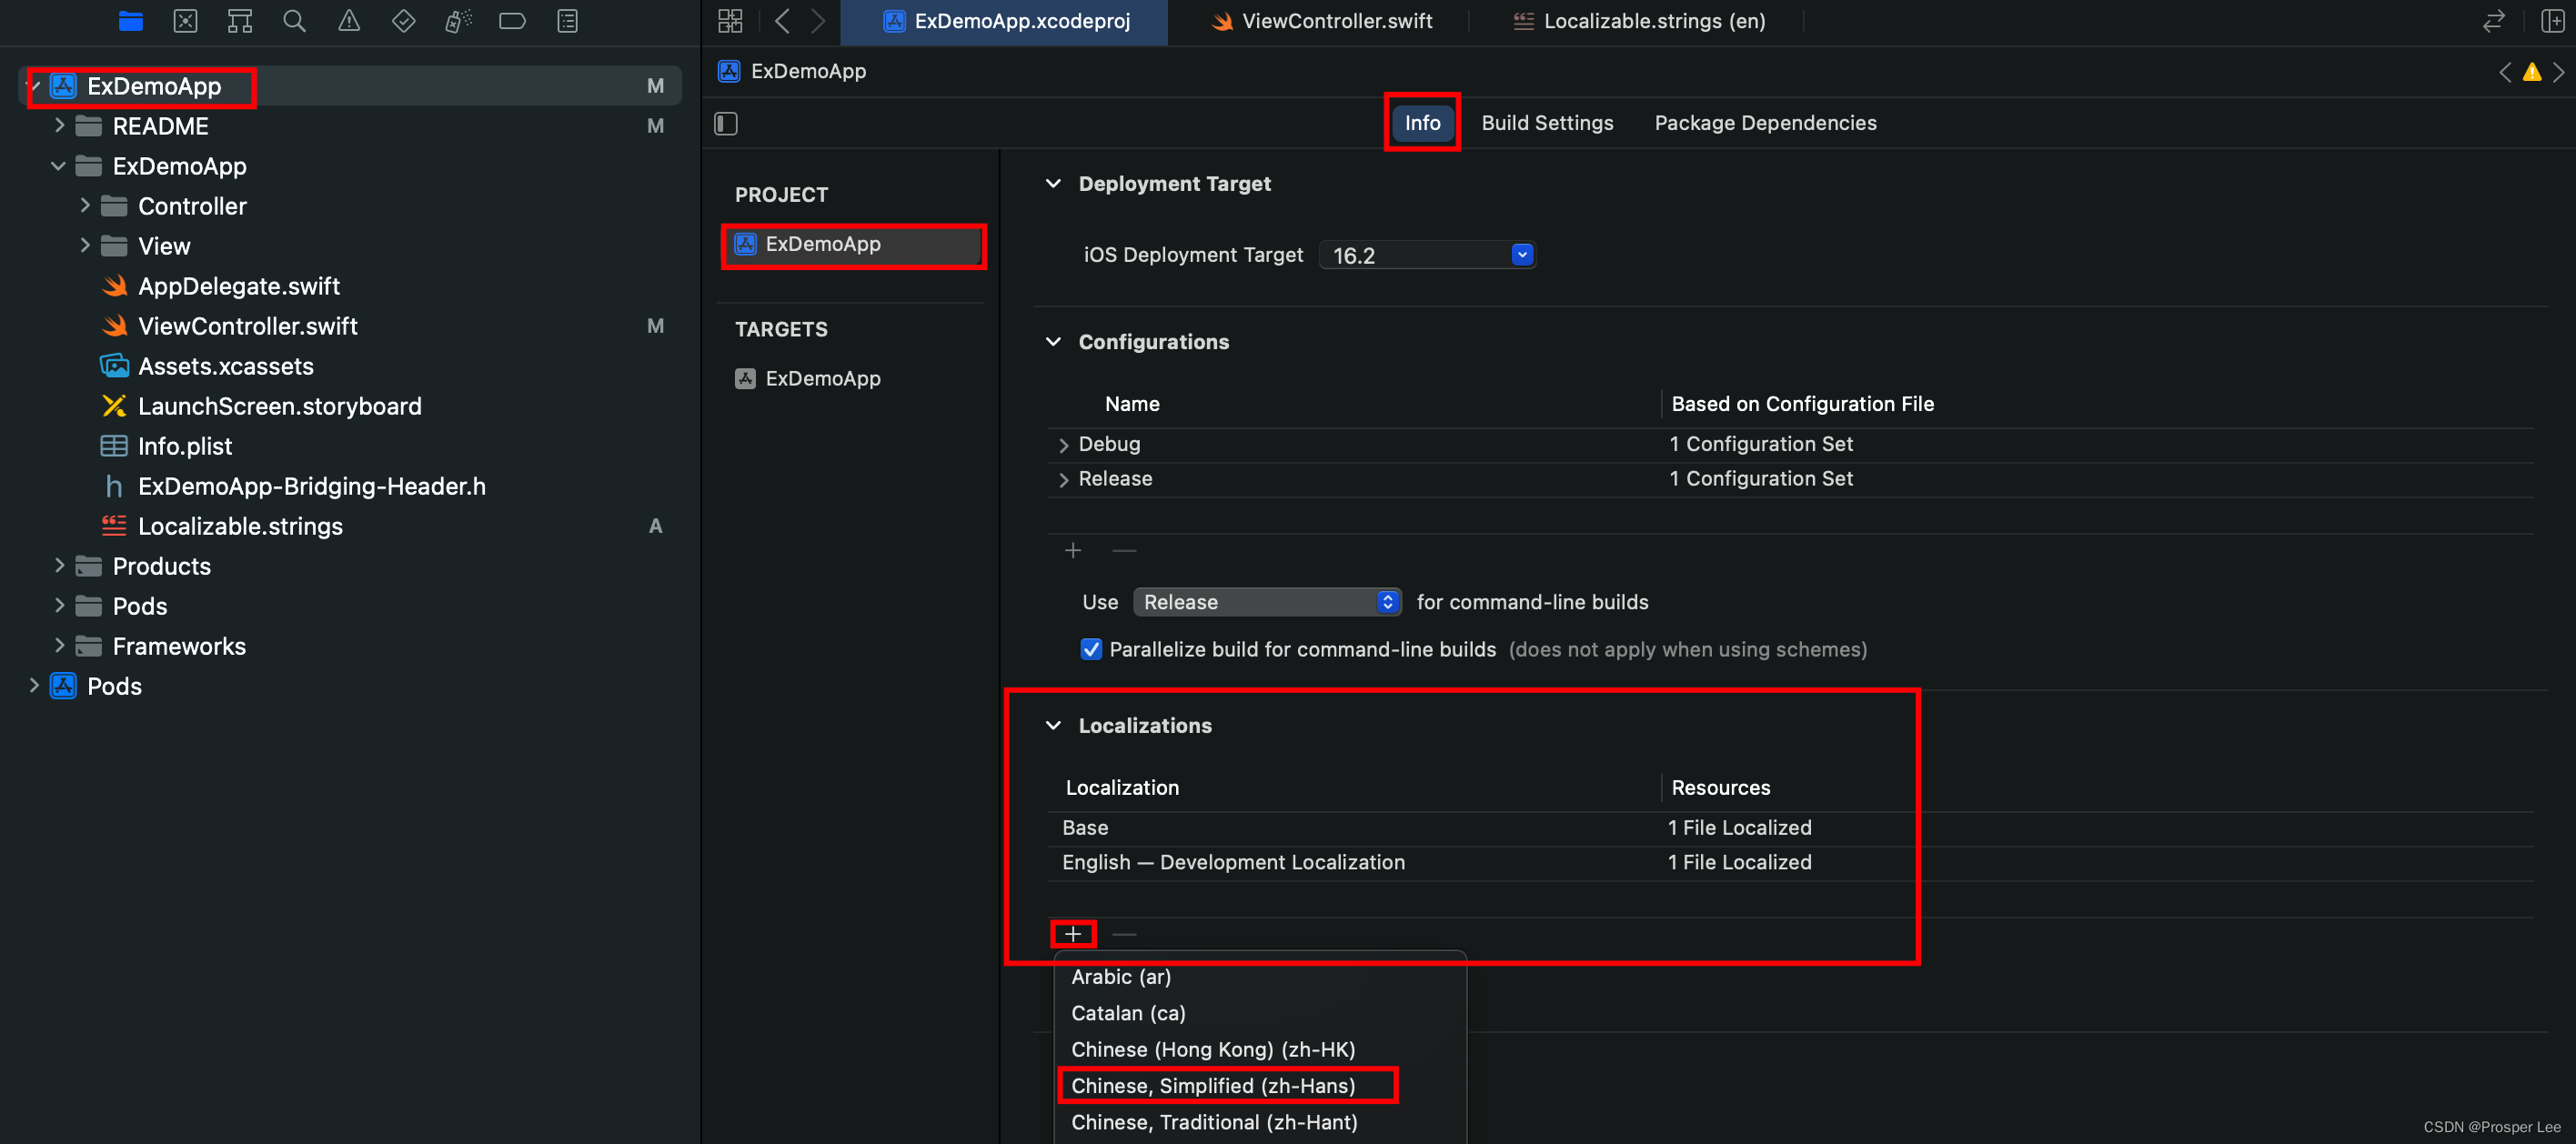
Task: Jump to the next issue arrow
Action: pos(2558,72)
